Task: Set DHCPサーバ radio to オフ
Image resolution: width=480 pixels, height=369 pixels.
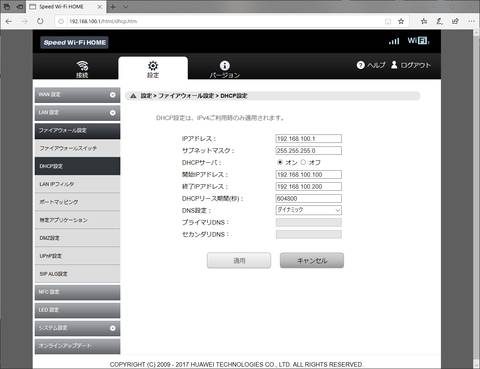Action: tap(303, 162)
